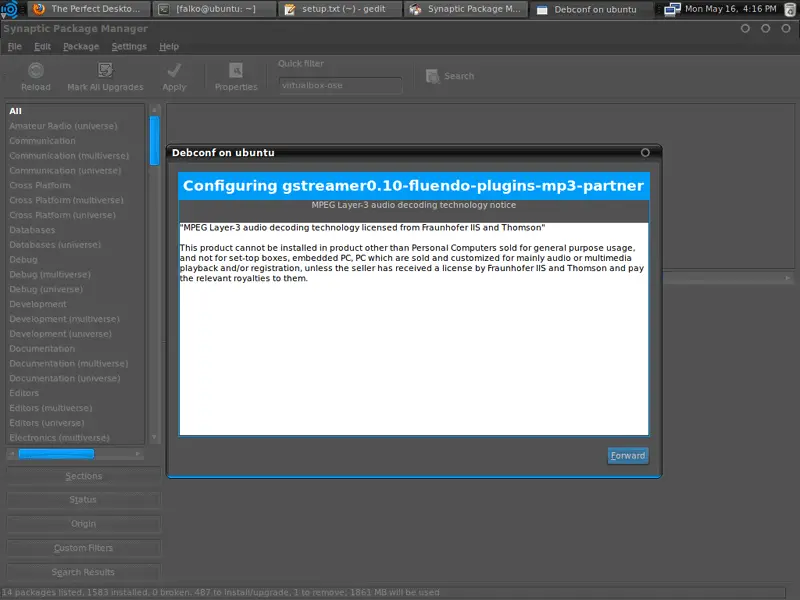Image resolution: width=800 pixels, height=600 pixels.
Task: Click the Firefox icon in the taskbar
Action: coord(39,9)
